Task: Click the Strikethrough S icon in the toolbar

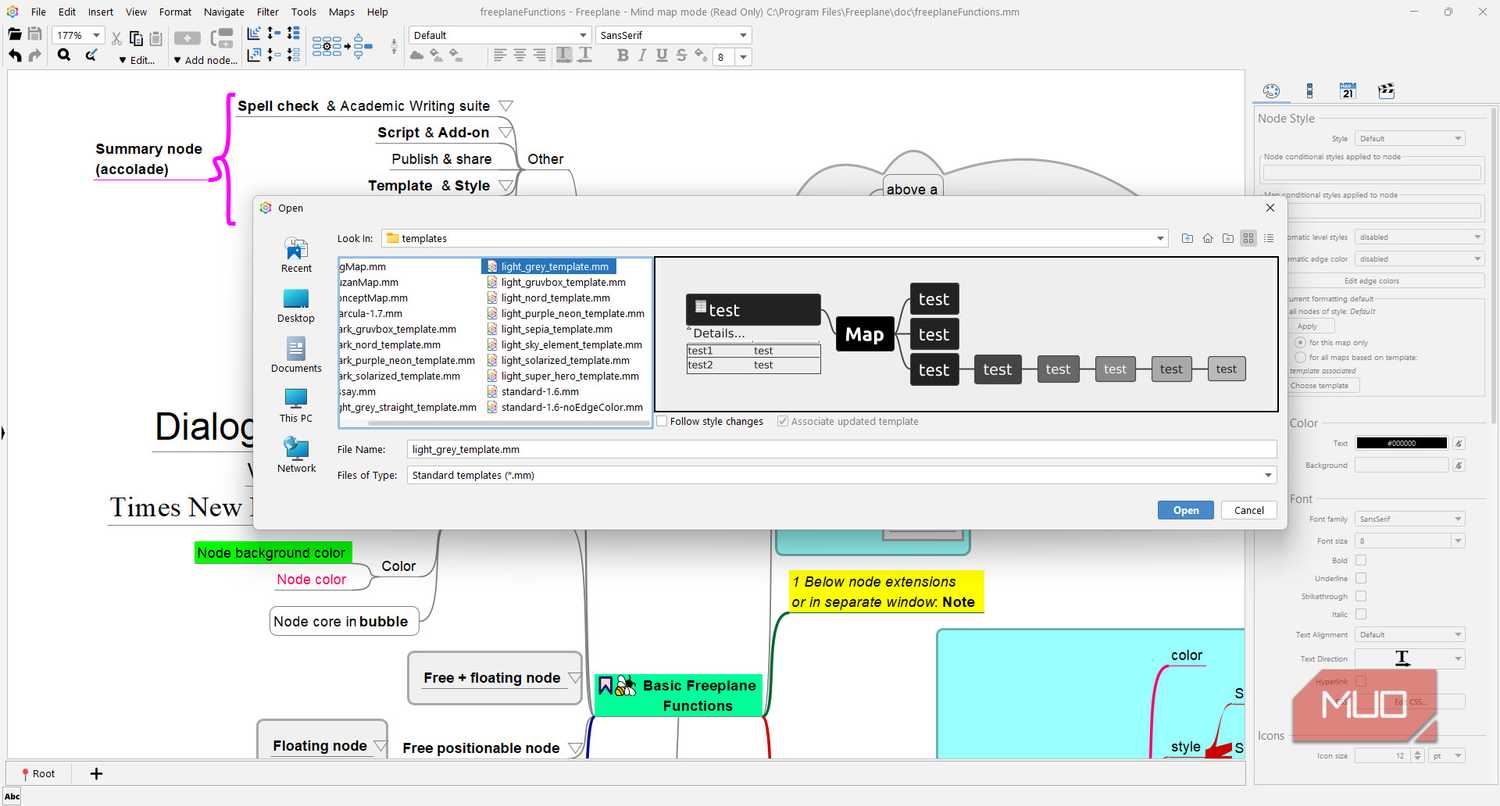Action: tap(681, 56)
